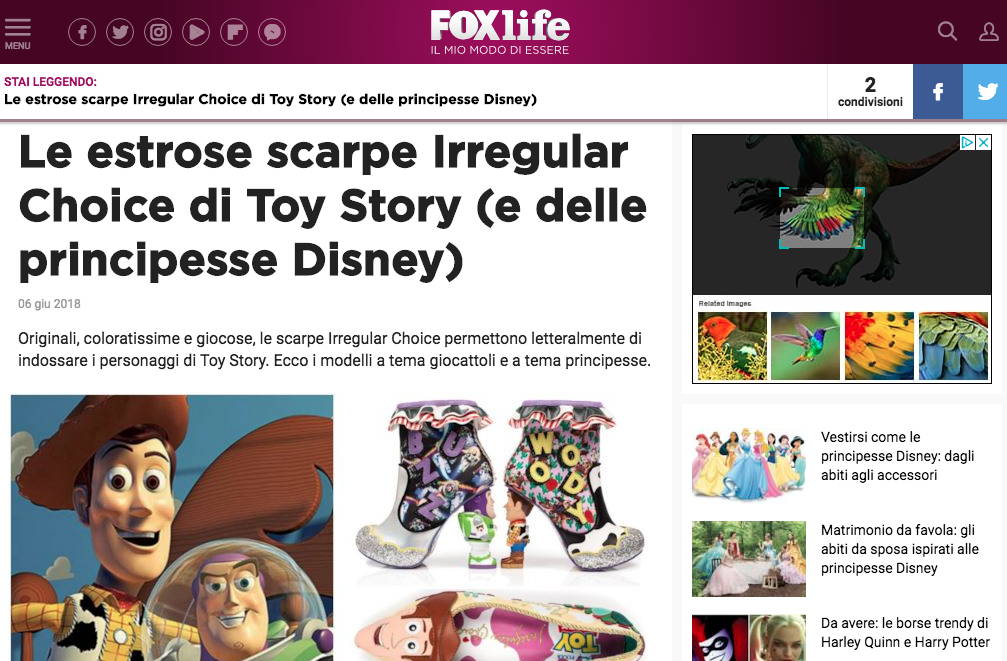The image size is (1007, 661).
Task: Open the search magnifier icon
Action: [947, 31]
